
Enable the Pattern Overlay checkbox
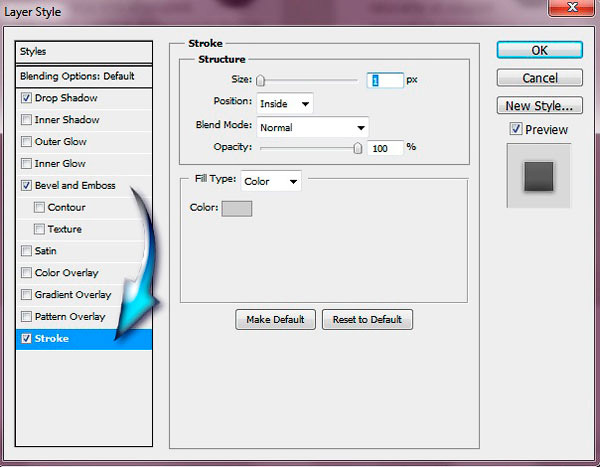(x=26, y=317)
